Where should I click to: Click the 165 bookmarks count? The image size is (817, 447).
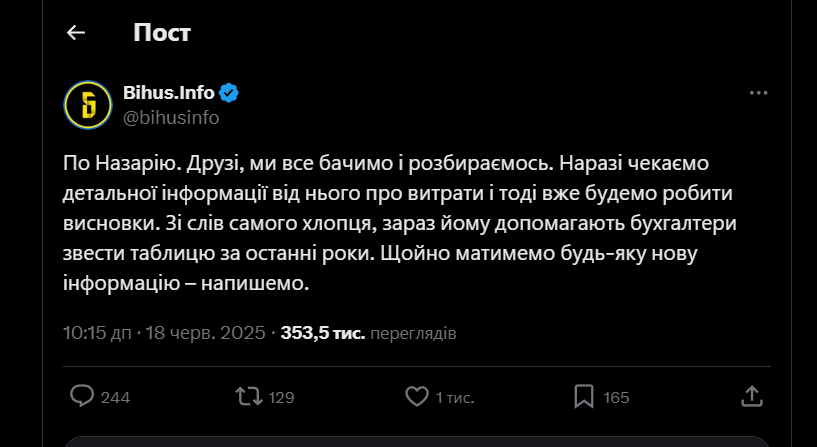click(616, 397)
